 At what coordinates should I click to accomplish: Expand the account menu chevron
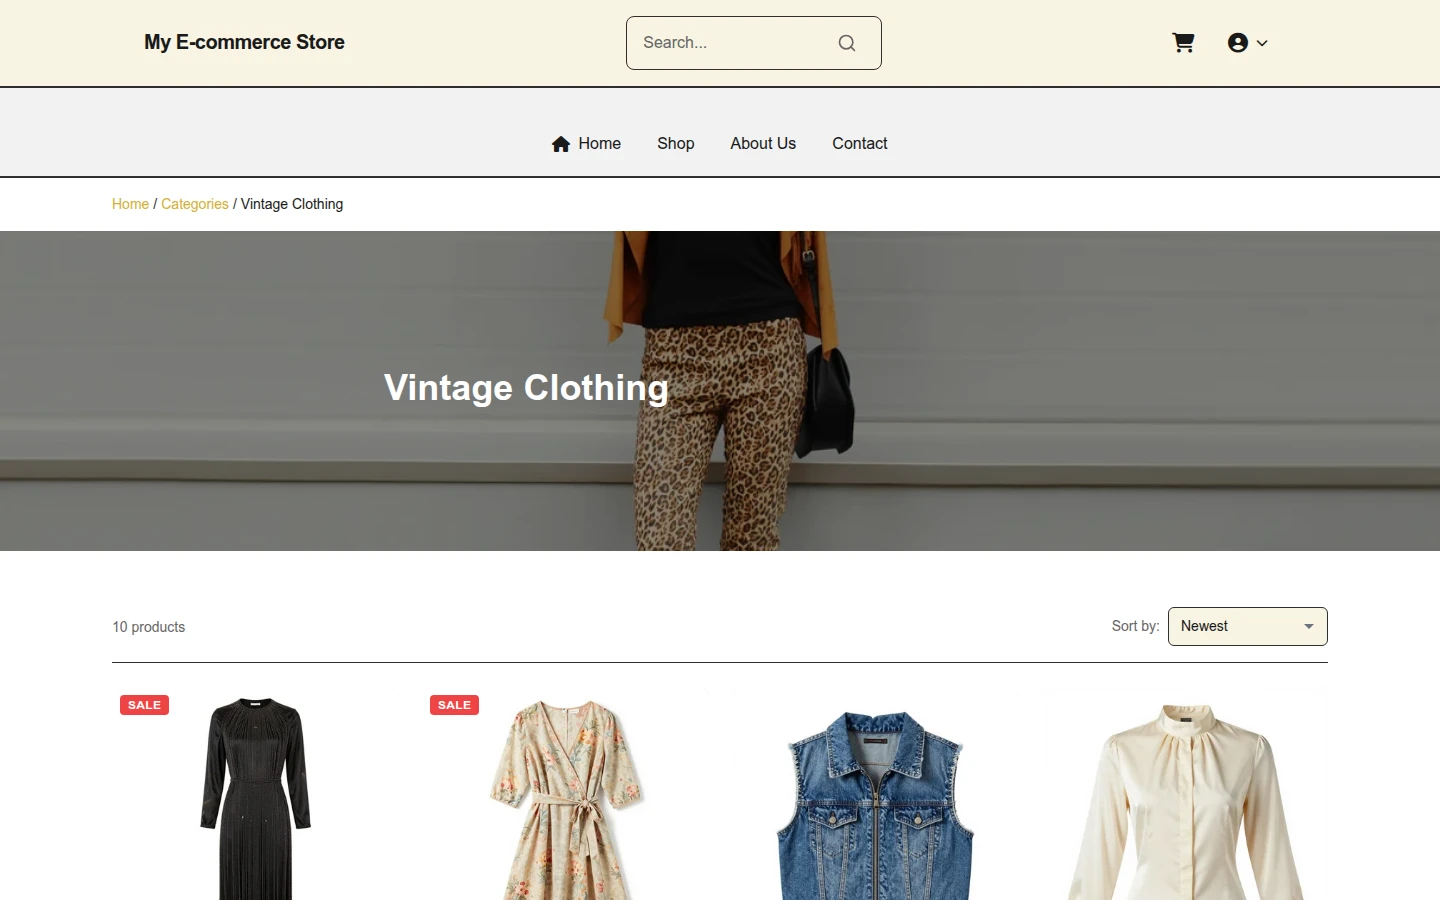[x=1262, y=43]
